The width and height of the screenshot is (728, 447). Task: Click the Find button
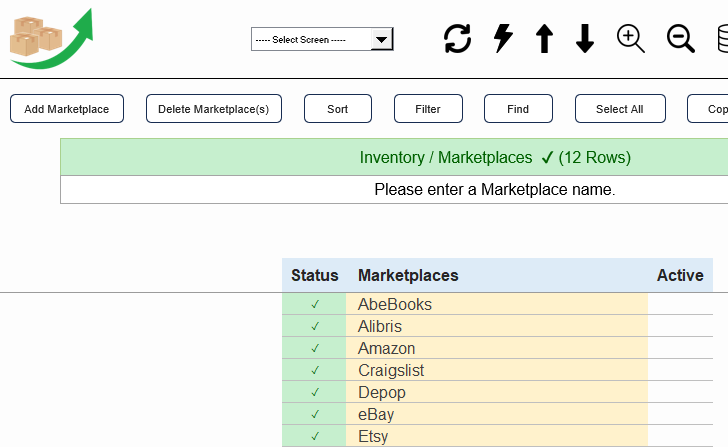[518, 109]
